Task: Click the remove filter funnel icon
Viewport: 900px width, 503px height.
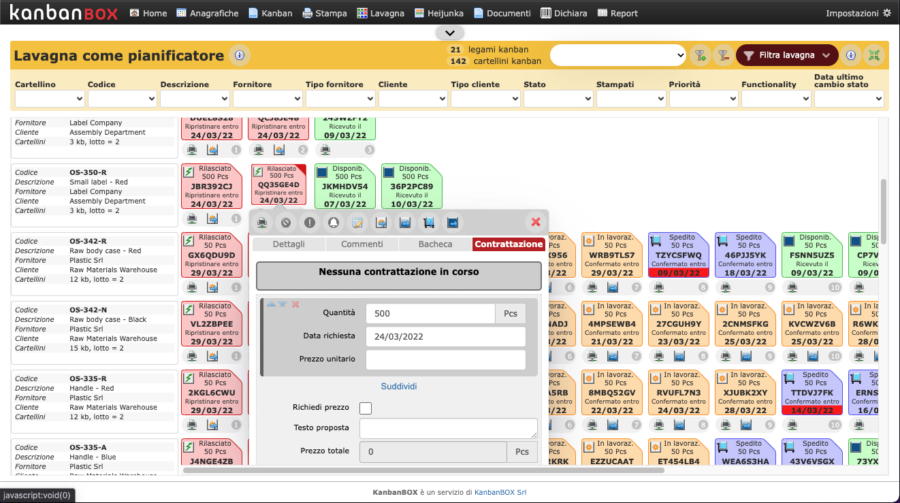Action: 722,56
